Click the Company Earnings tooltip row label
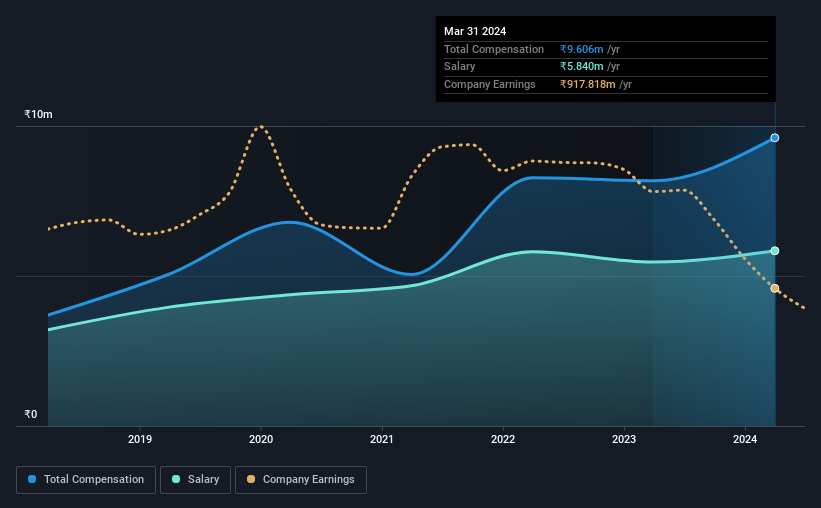The width and height of the screenshot is (821, 508). coord(490,84)
